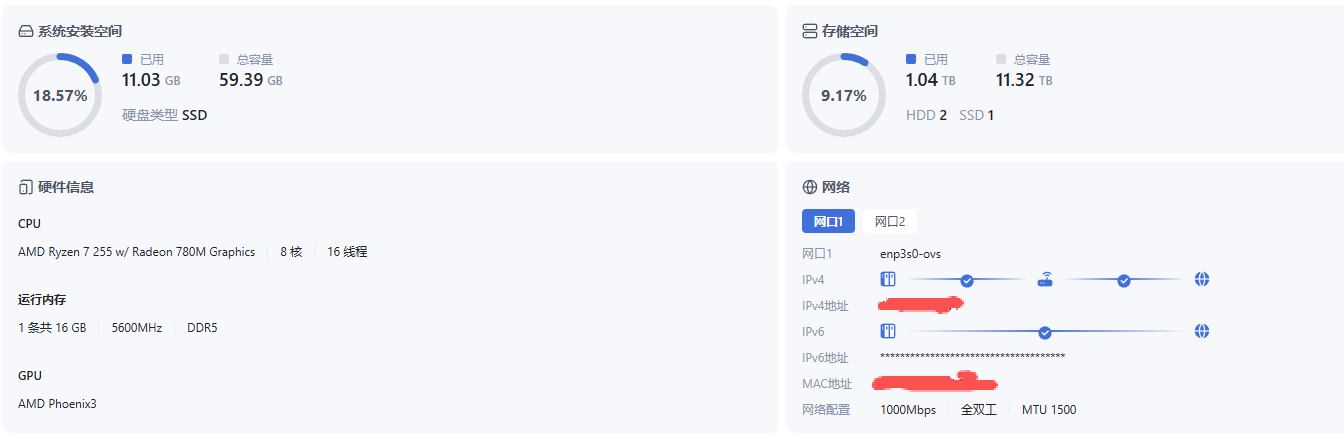Click the 9.17% storage usage ring
Viewport: 1344px width, 448px height.
[x=844, y=96]
